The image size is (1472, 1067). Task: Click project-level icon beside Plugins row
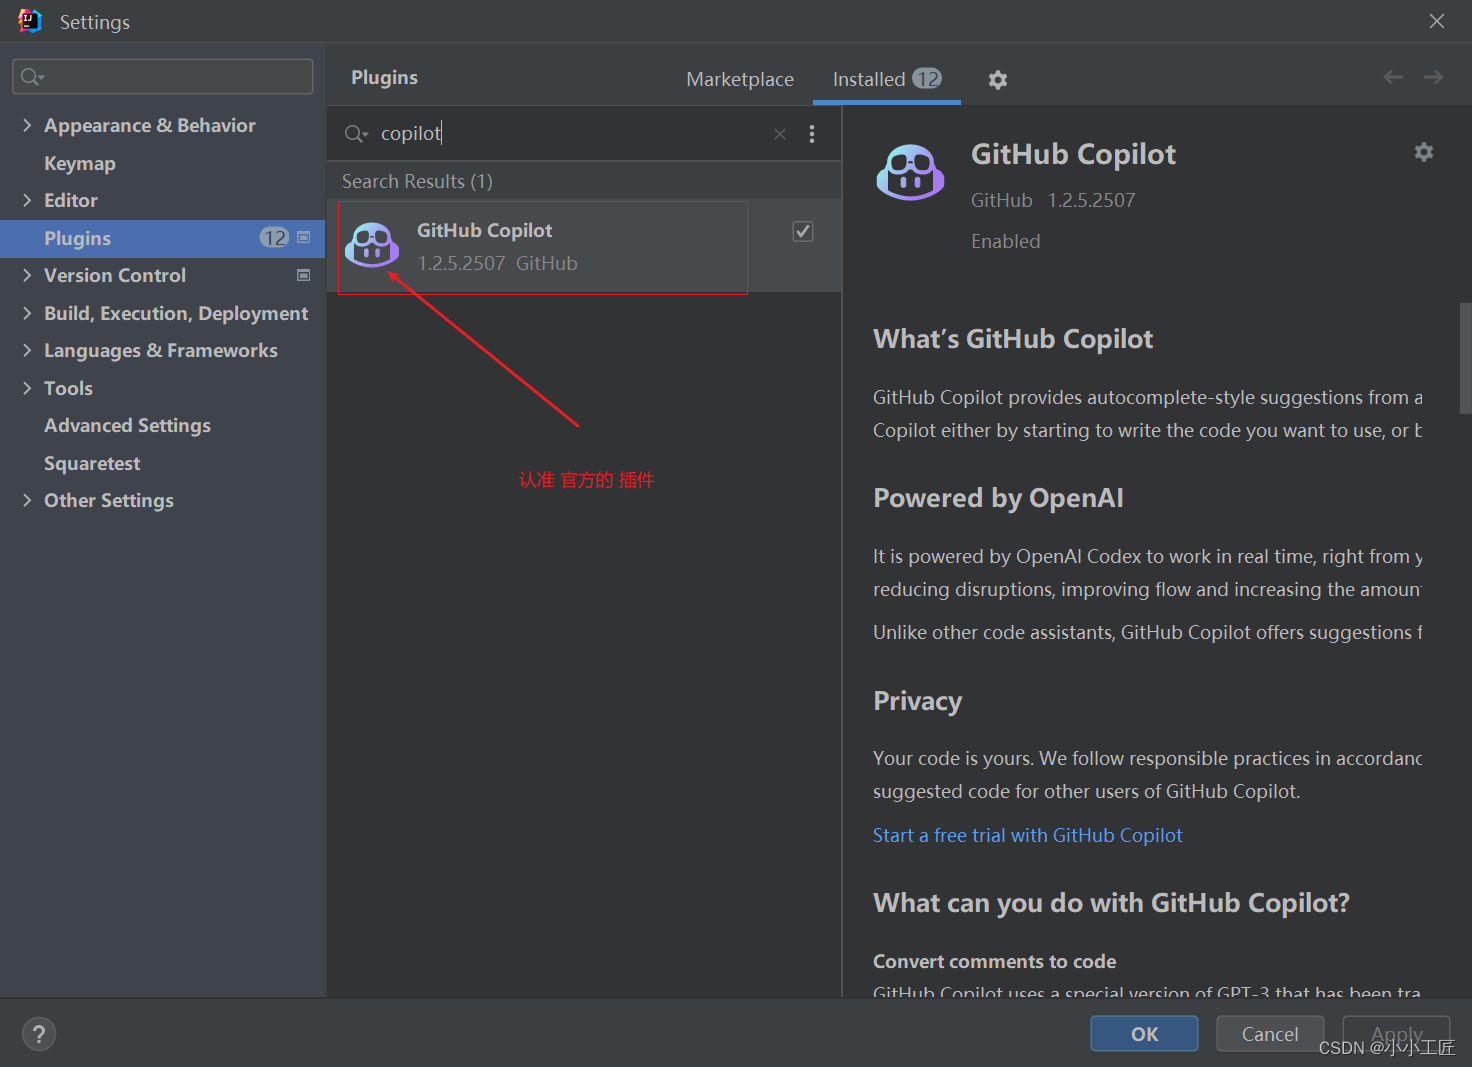pos(304,237)
